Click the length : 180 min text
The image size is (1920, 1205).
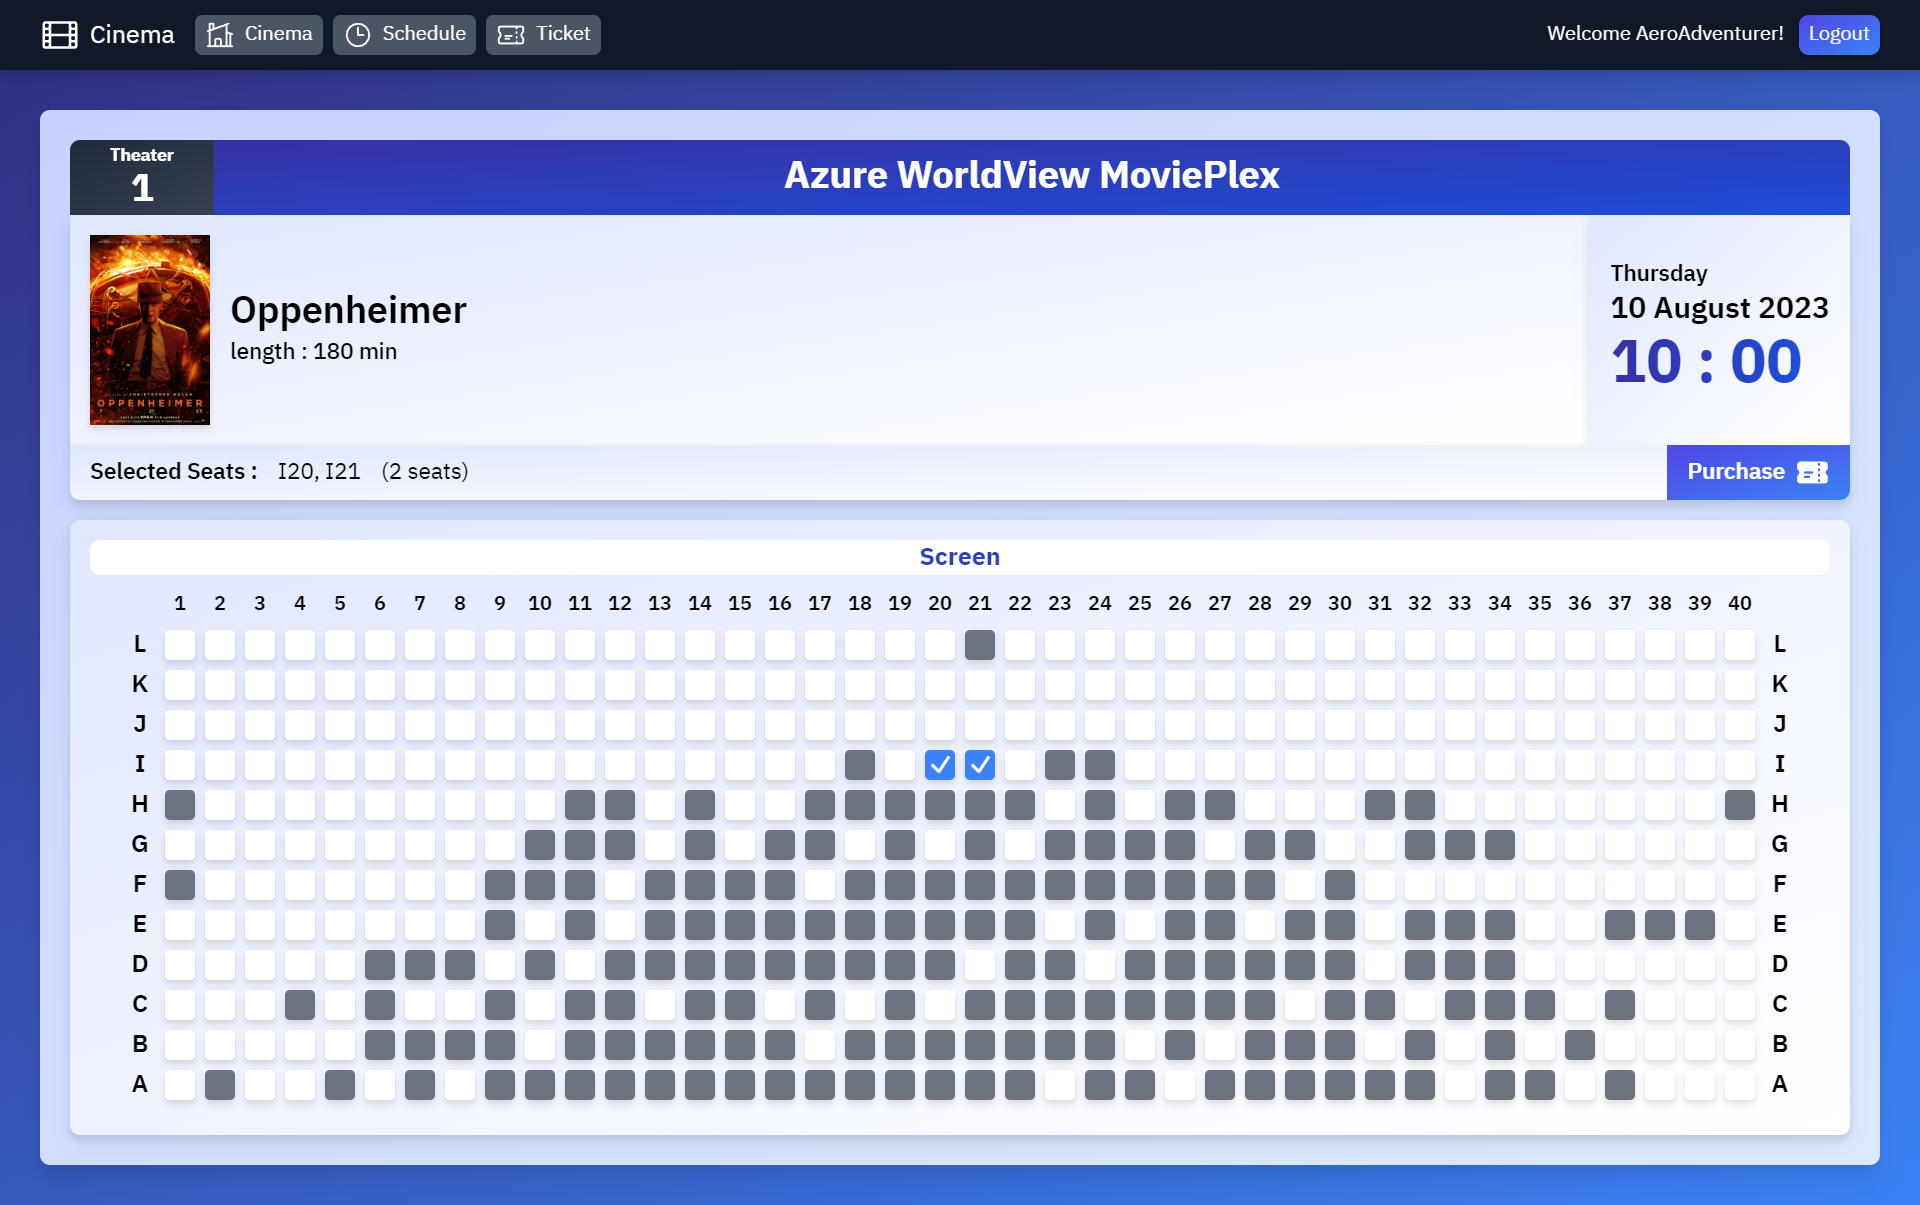[313, 351]
